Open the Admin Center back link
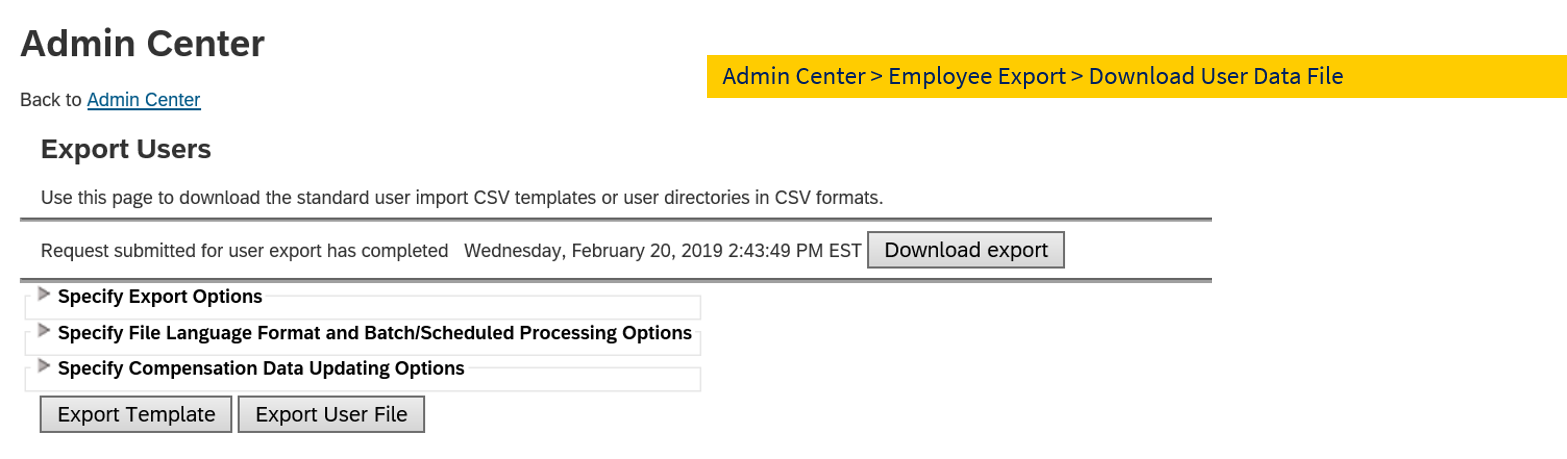Viewport: 1567px width, 459px height. coord(144,100)
